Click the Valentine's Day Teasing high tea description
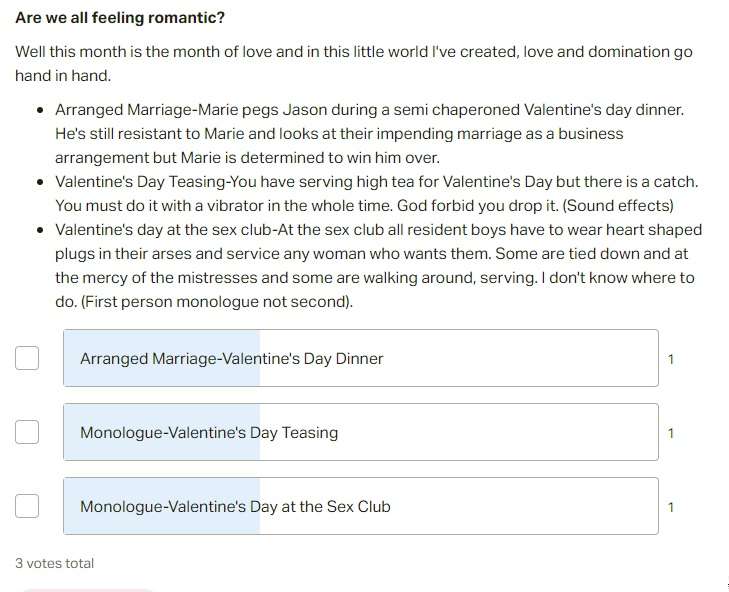 pos(377,193)
